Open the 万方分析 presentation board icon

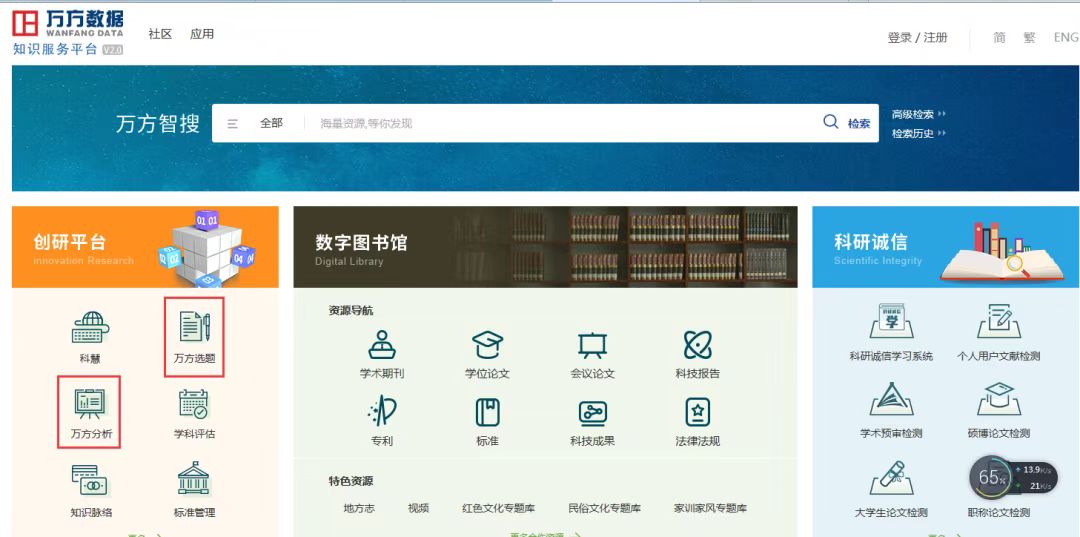click(x=90, y=403)
